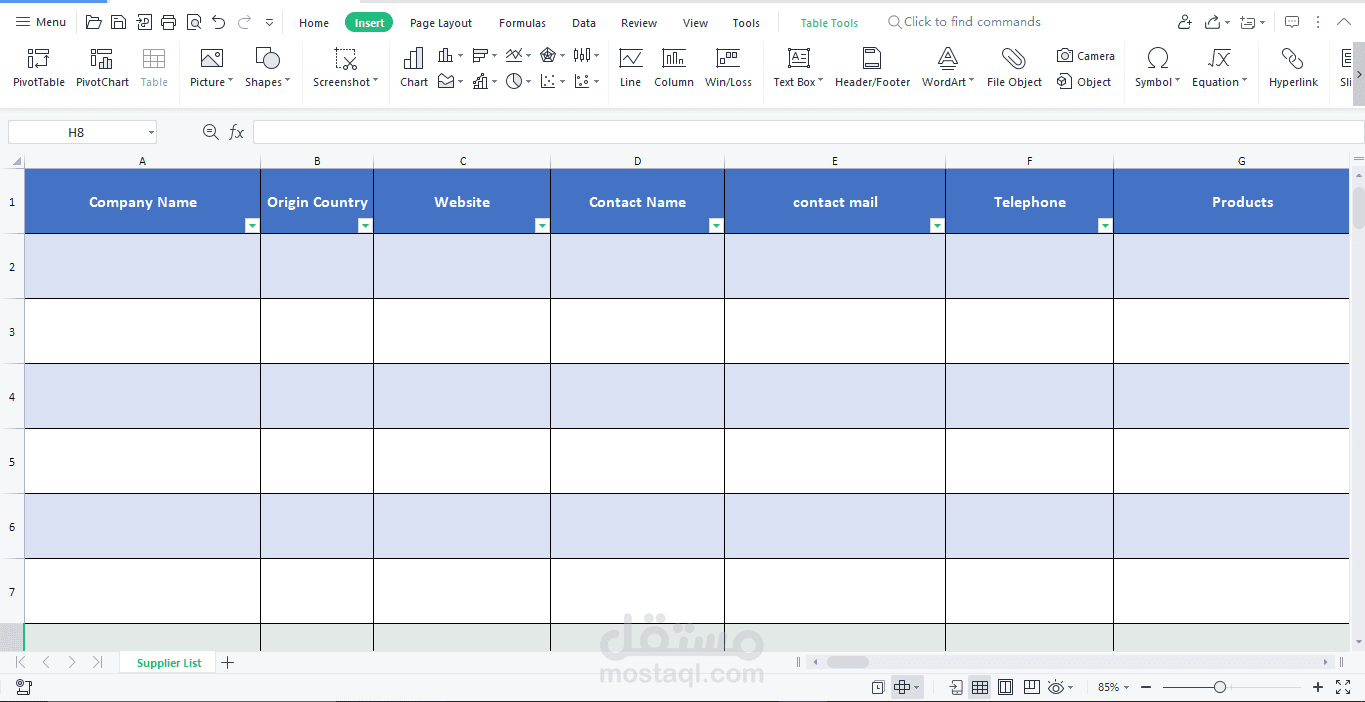Click the insert function fx button

(x=237, y=132)
